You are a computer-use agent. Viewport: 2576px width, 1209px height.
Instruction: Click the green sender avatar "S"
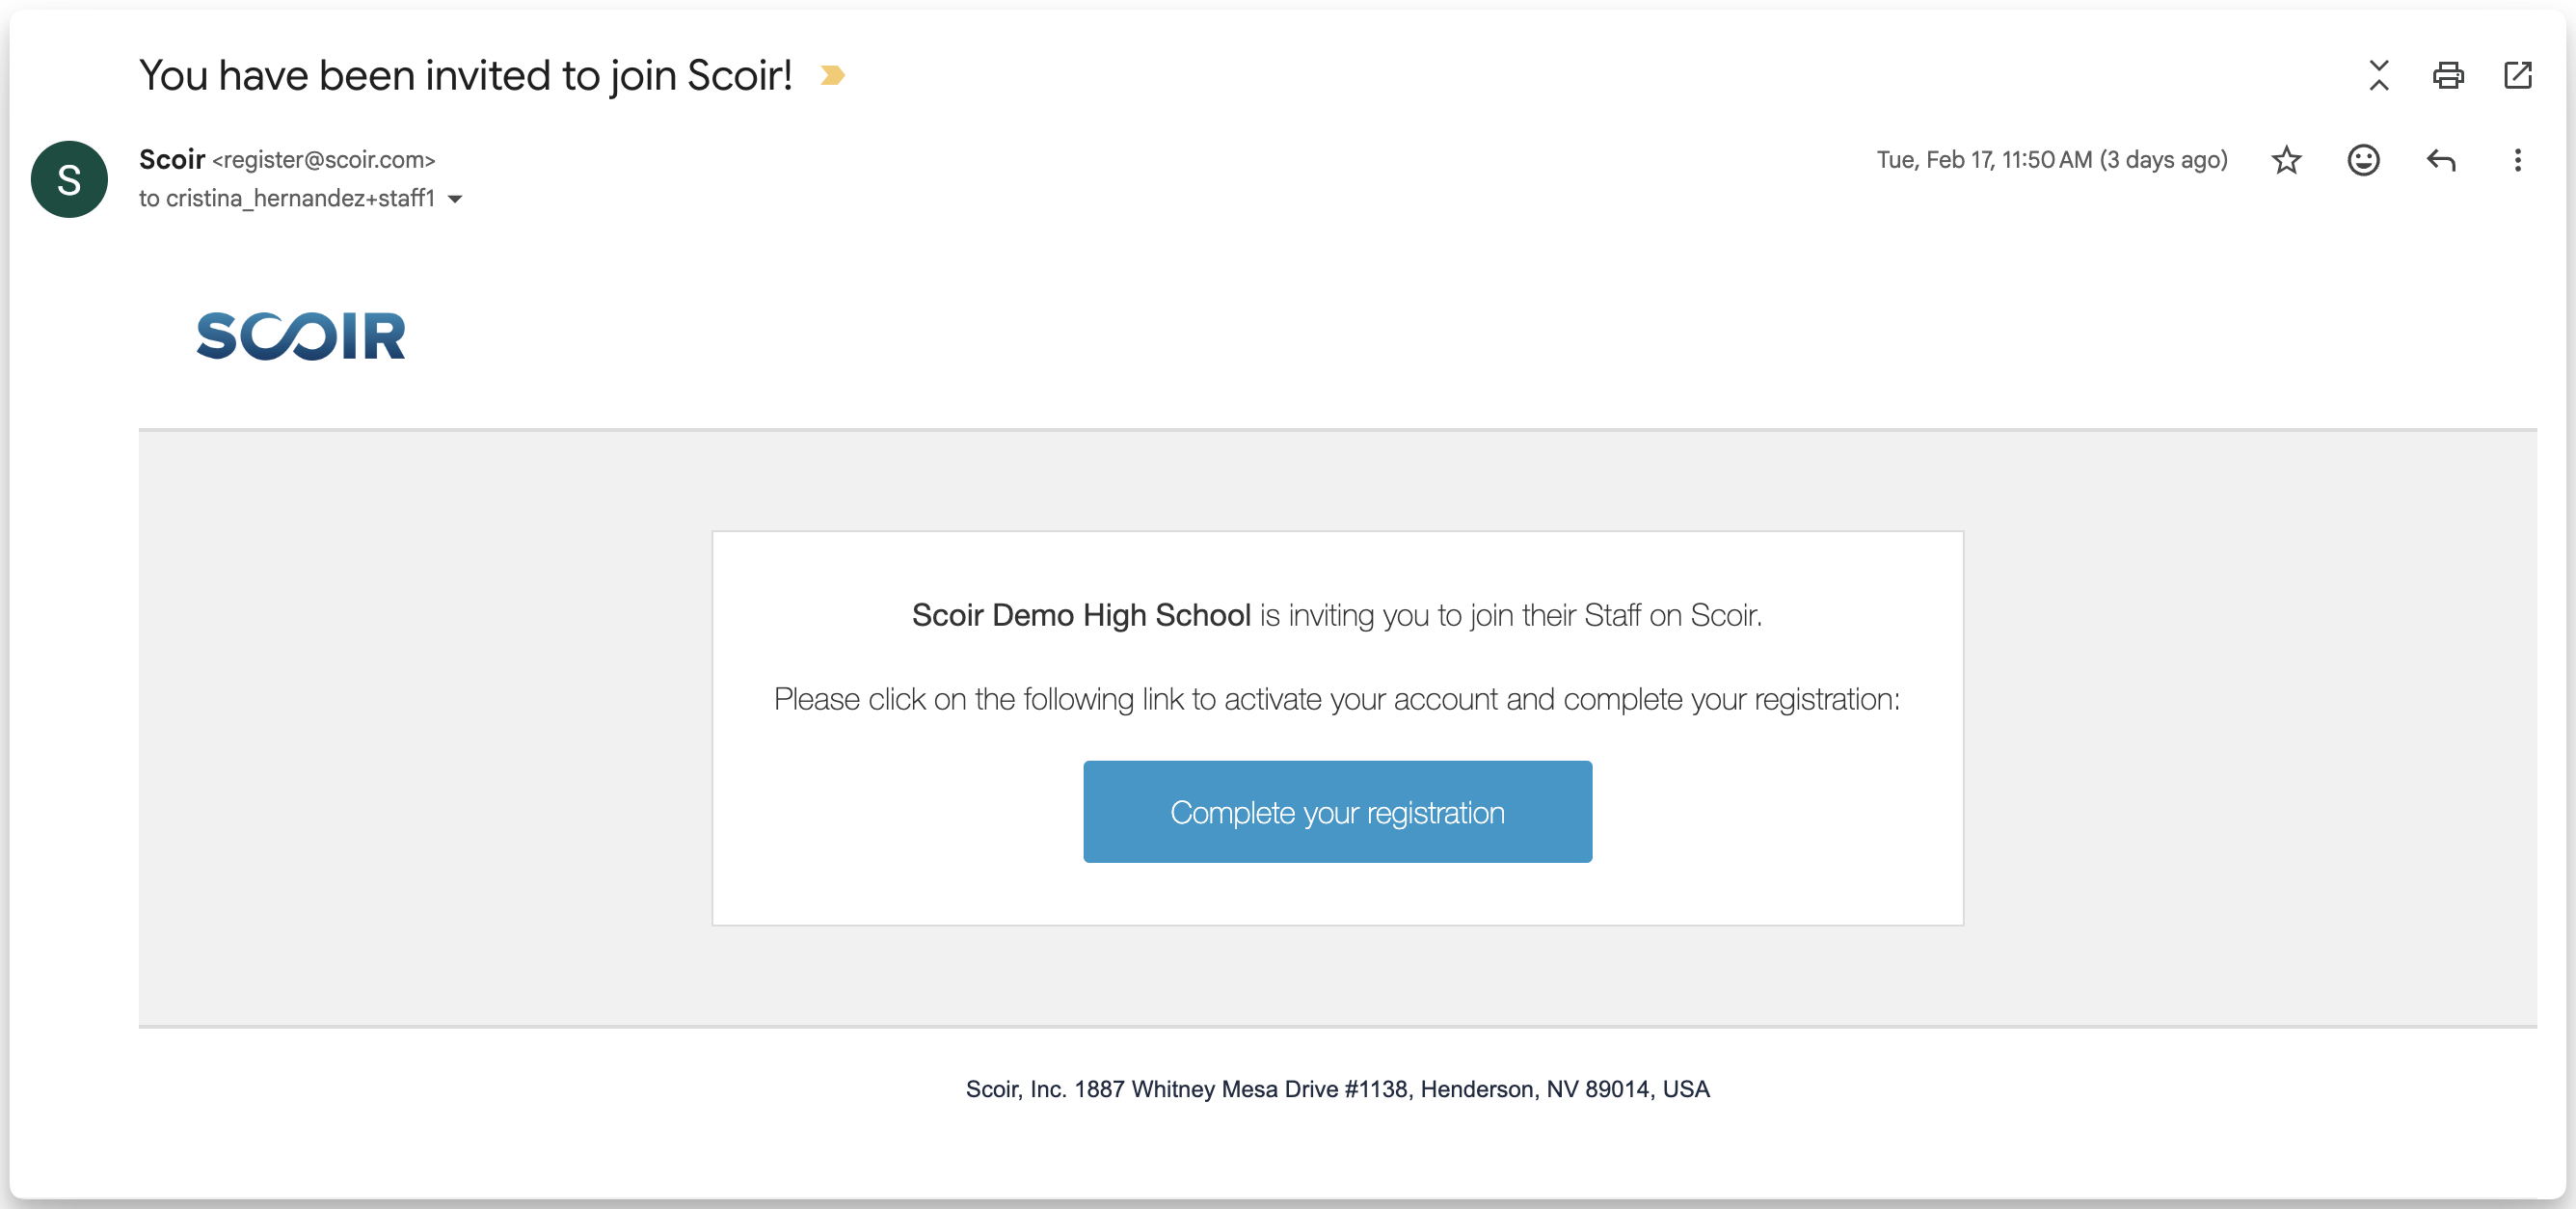[x=69, y=180]
